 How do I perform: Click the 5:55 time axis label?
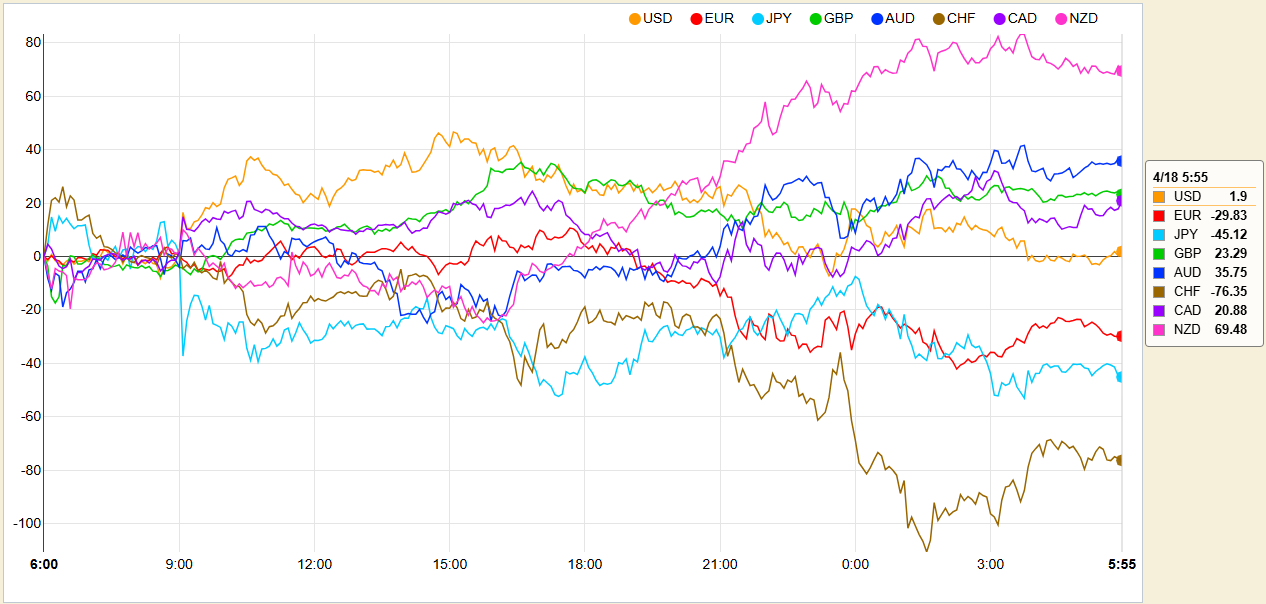click(x=1120, y=565)
